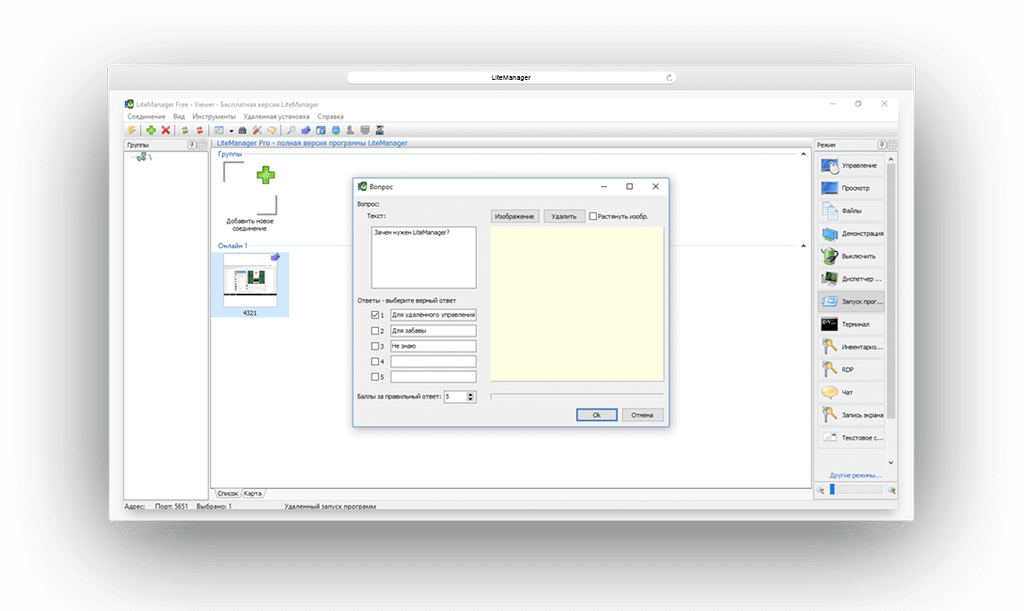Viewport: 1024px width, 611px height.
Task: Adjust the thumbnail zoom slider
Action: (856, 490)
